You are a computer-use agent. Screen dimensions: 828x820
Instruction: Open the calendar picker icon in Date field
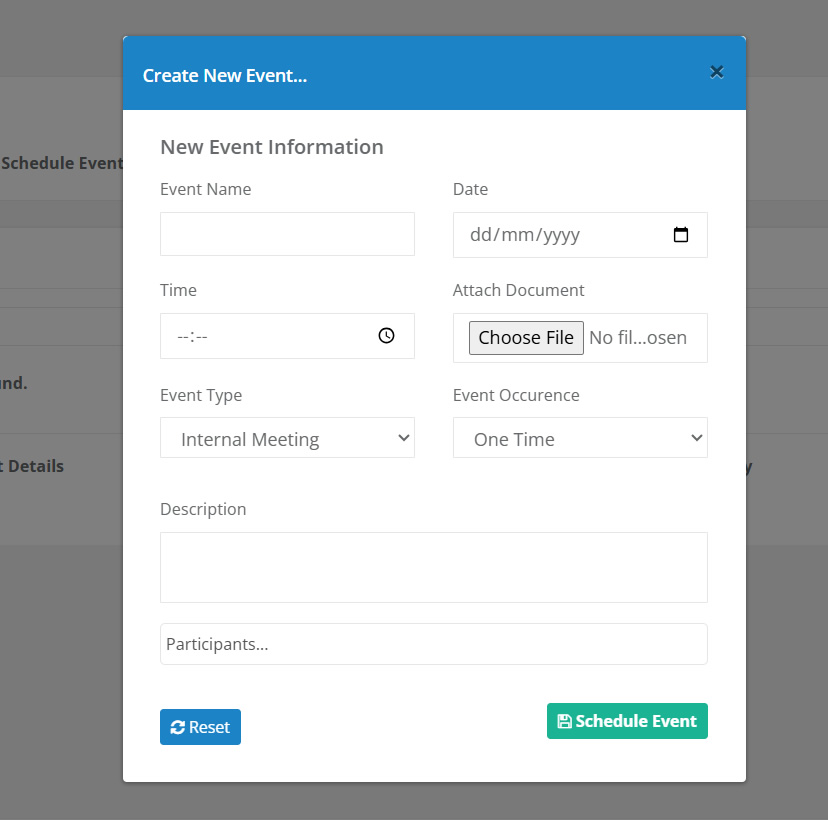(x=681, y=234)
